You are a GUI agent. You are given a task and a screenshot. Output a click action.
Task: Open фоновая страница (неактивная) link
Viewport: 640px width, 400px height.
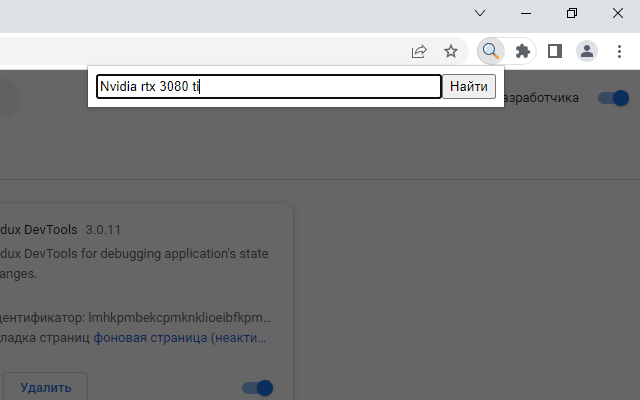(x=180, y=338)
